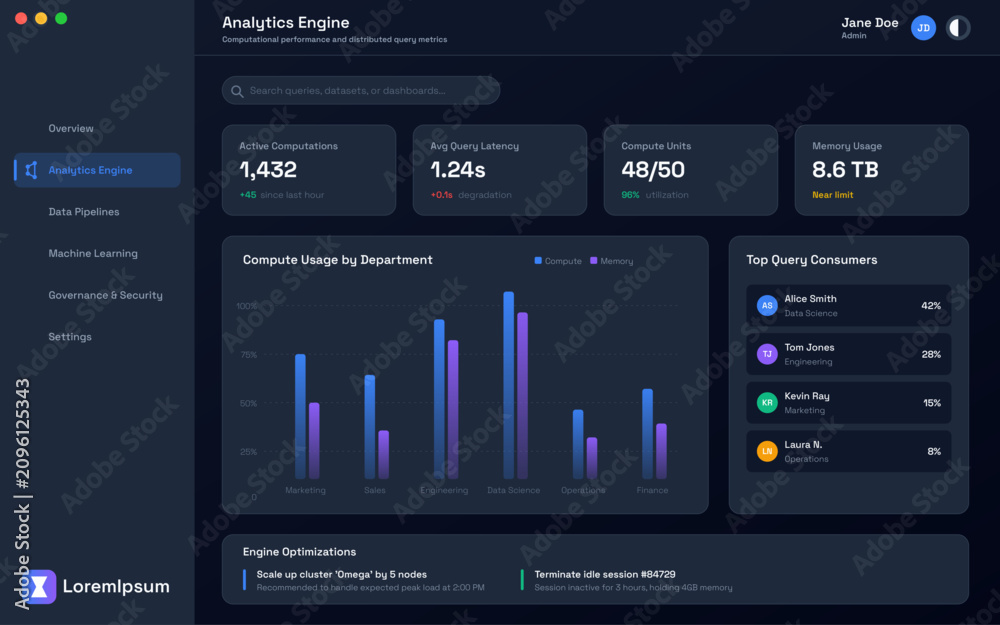Click the Analytics Engine megaphone icon
The height and width of the screenshot is (625, 1000).
point(31,170)
